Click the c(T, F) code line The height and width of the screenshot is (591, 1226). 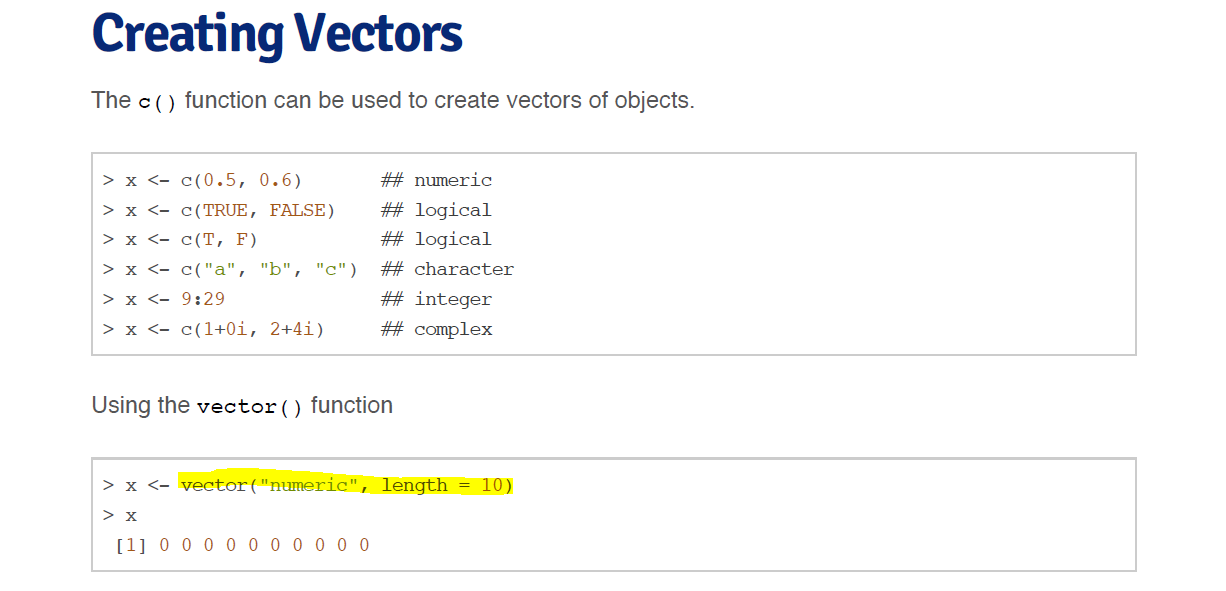click(x=180, y=239)
